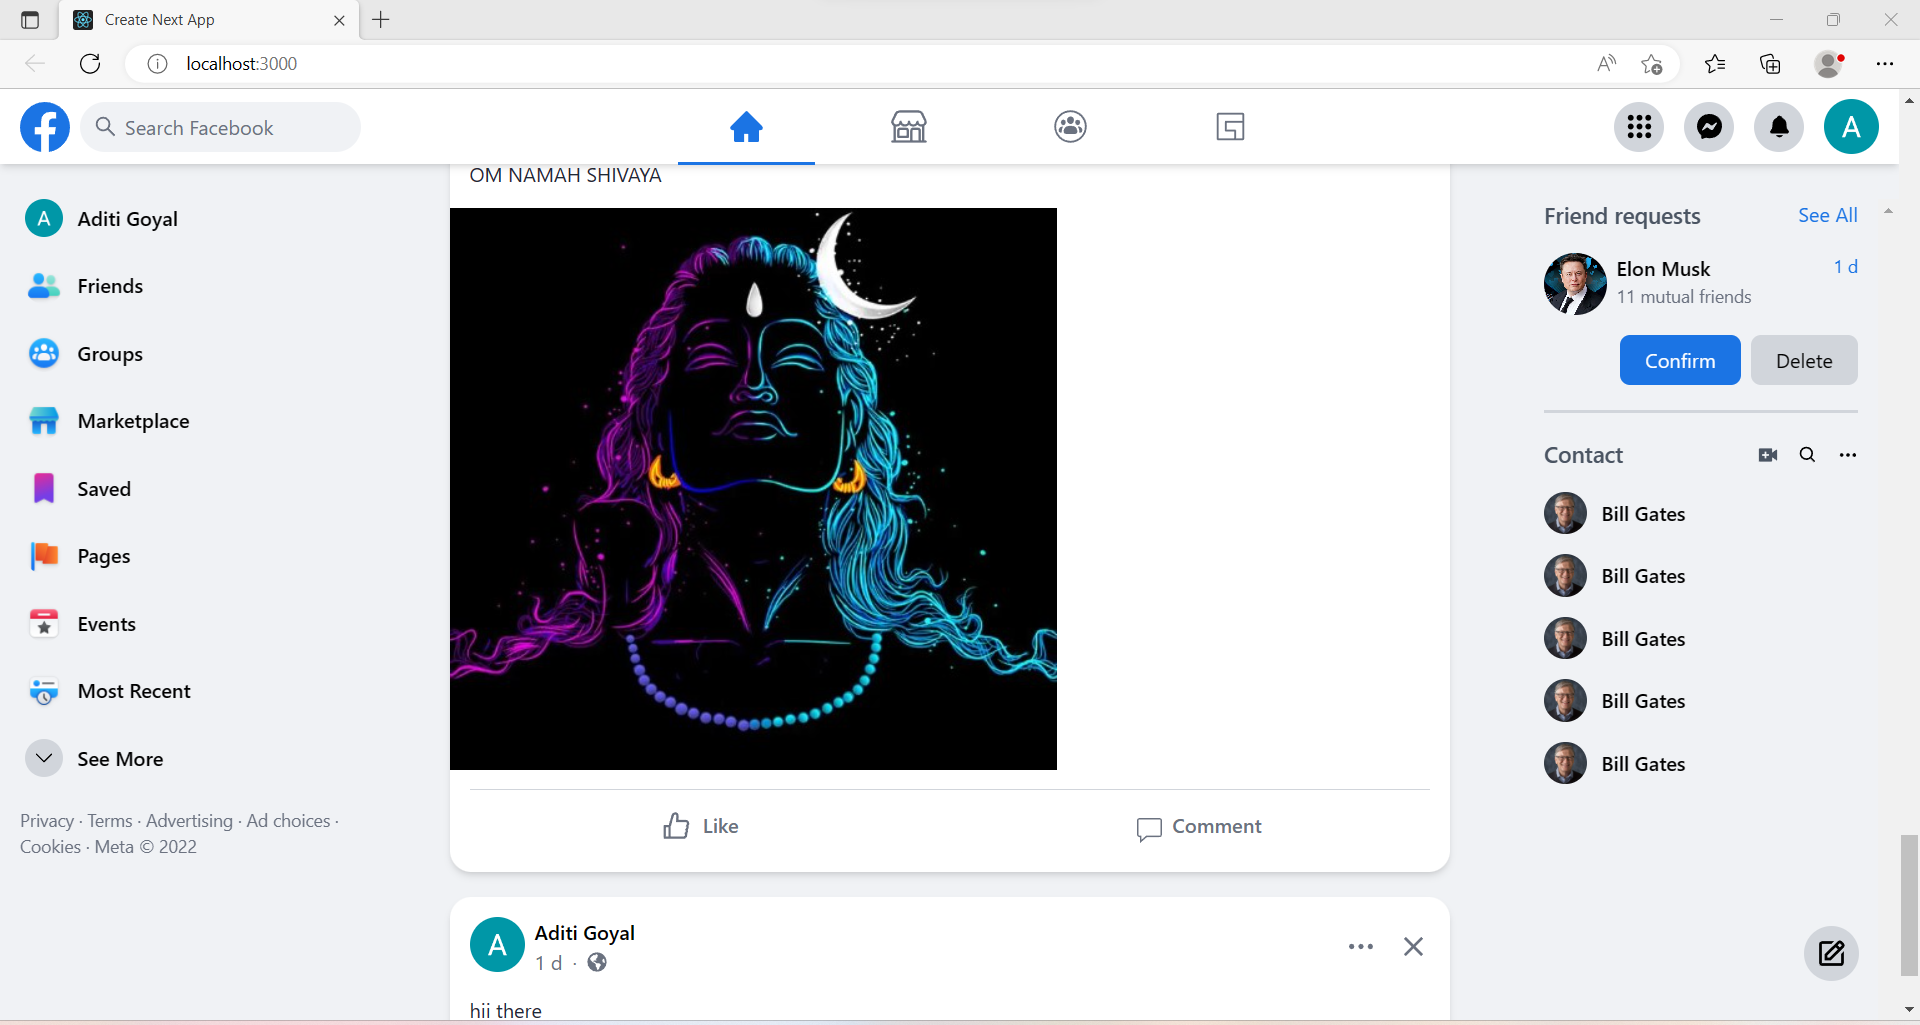Open the Marketplace tab icon in the header
This screenshot has height=1025, width=1920.
pos(908,127)
